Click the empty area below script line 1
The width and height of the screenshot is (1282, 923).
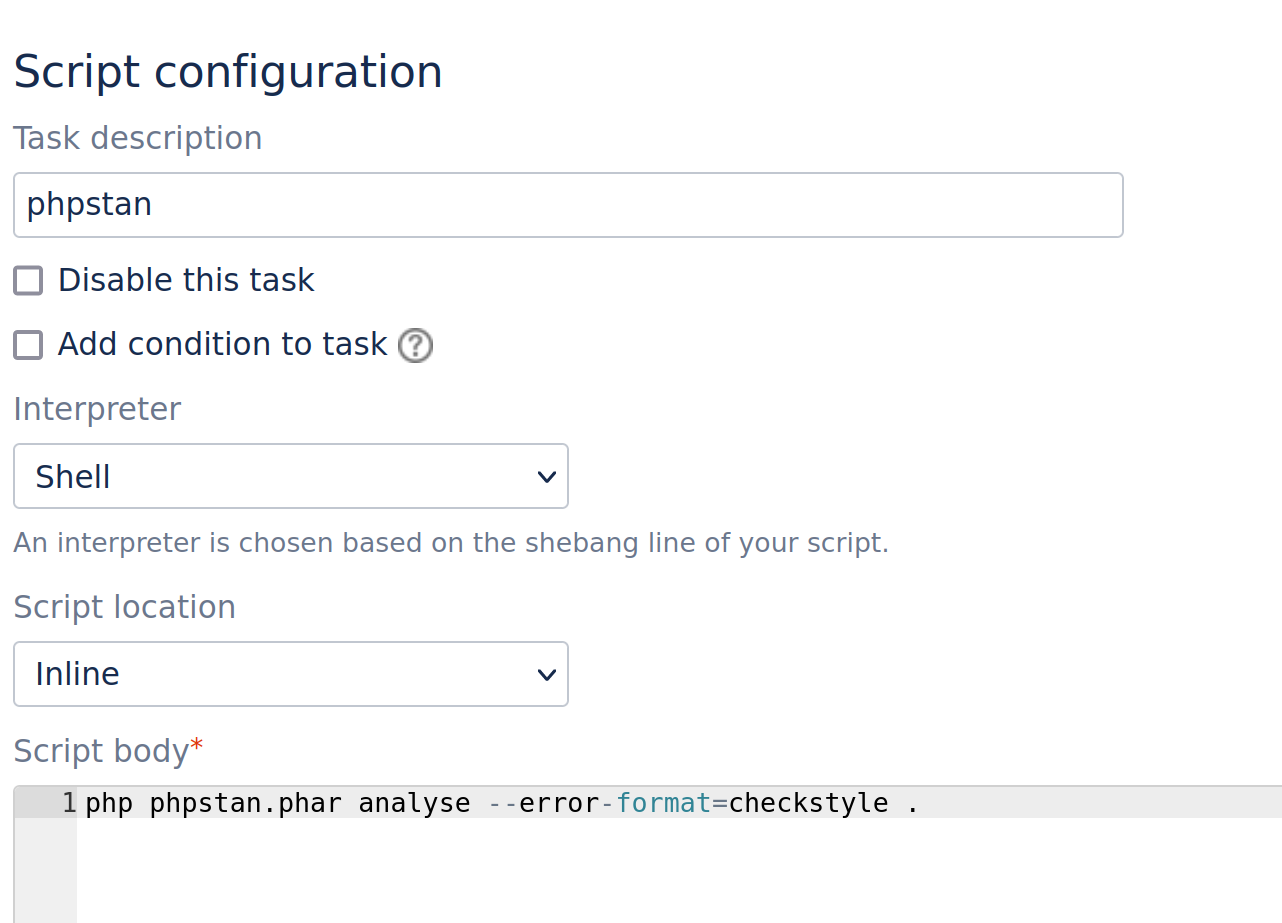(x=600, y=870)
